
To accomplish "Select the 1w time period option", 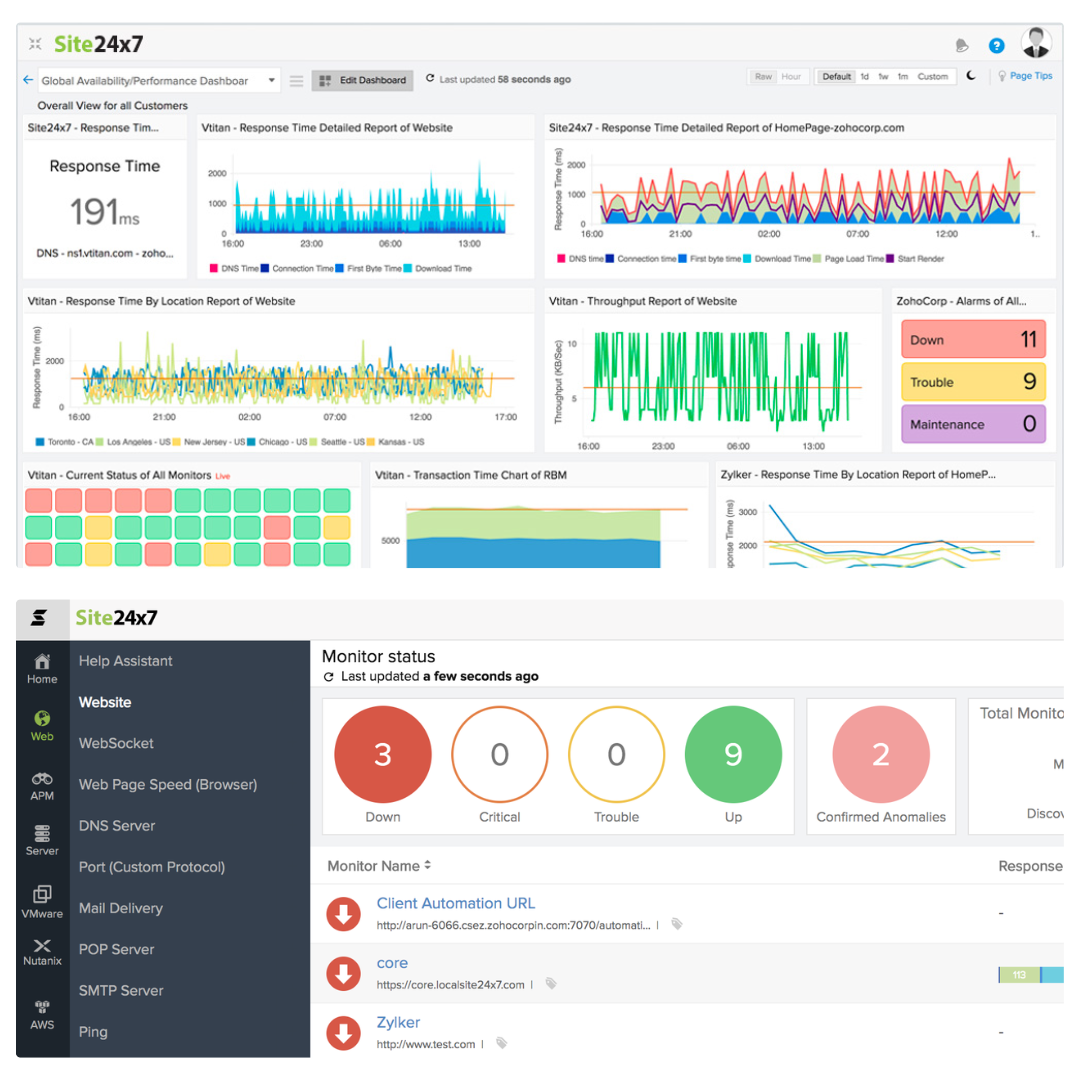I will (883, 77).
